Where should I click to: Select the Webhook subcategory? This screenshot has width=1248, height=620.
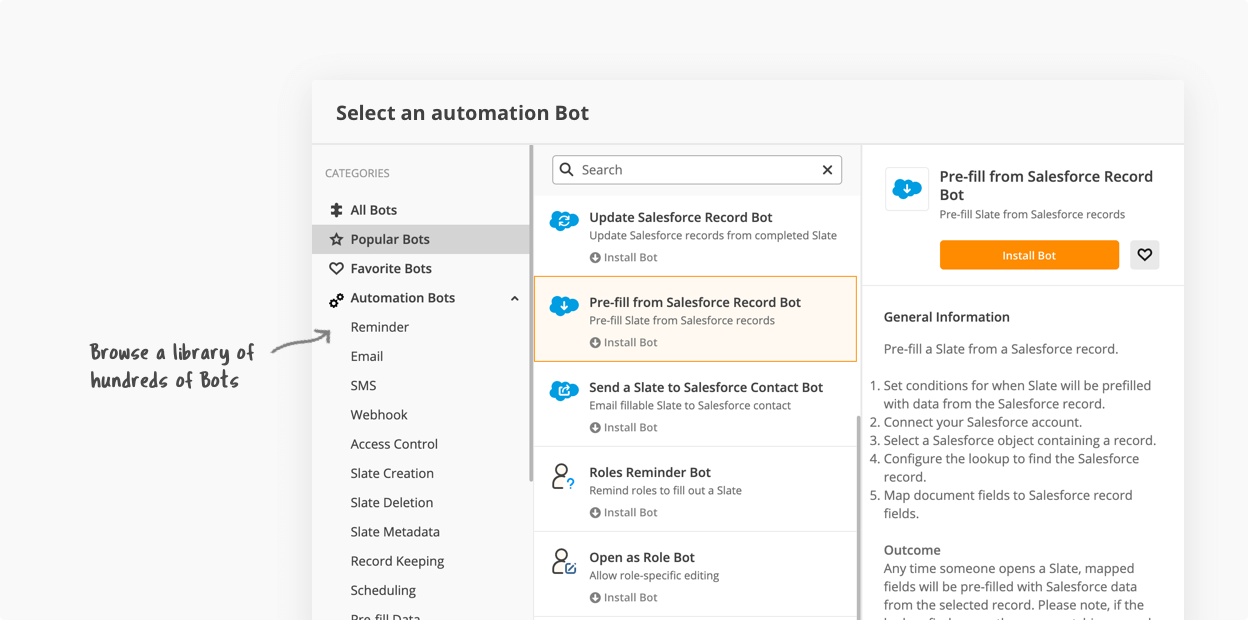click(x=379, y=414)
